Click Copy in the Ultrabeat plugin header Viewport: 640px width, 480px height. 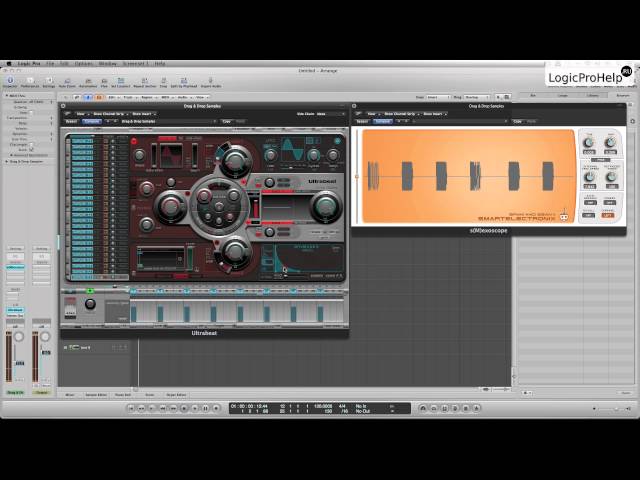coord(227,121)
